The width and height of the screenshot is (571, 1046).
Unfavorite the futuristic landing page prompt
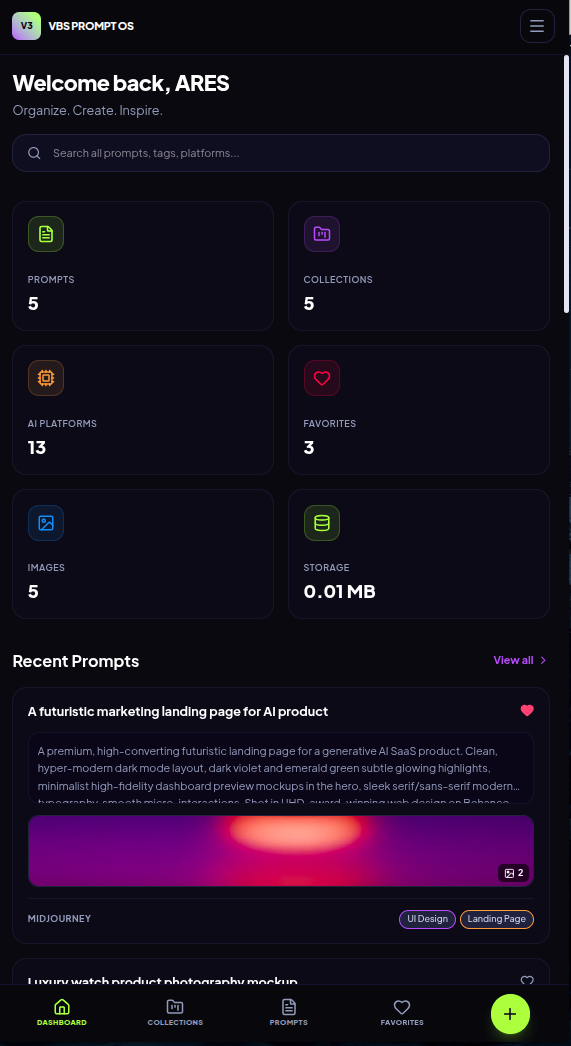point(527,710)
